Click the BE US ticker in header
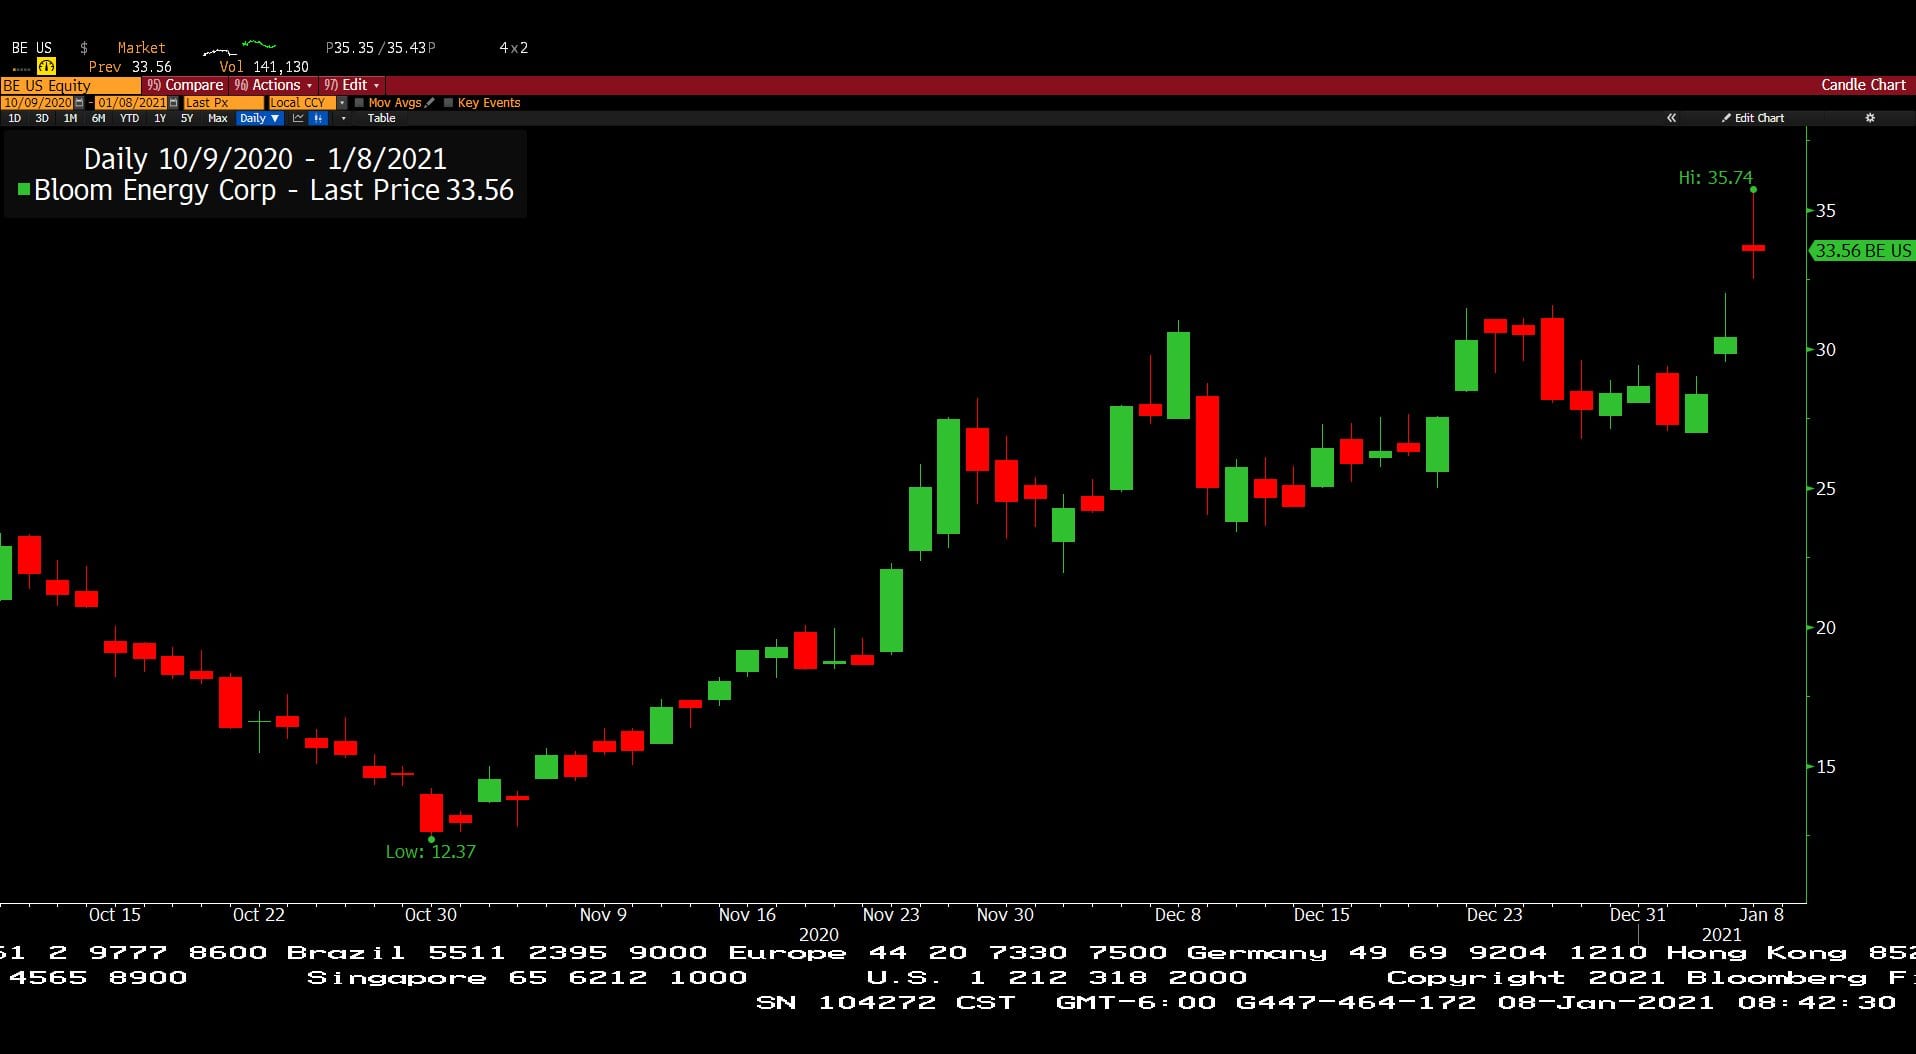The height and width of the screenshot is (1054, 1916). [32, 48]
